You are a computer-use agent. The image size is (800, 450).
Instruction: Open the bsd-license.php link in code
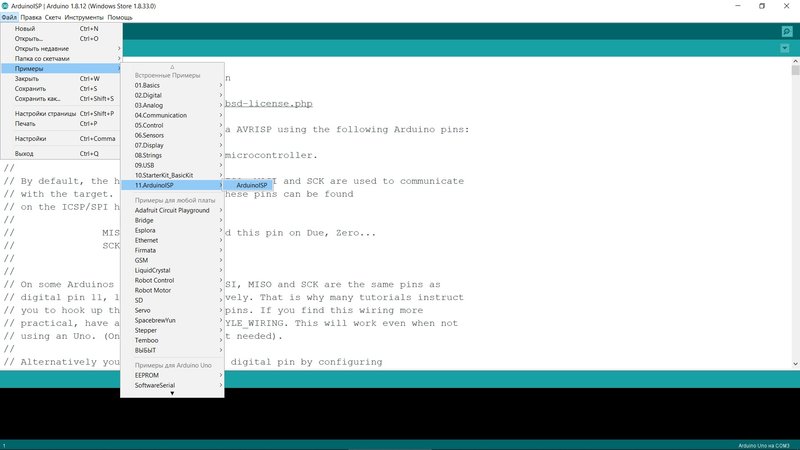[269, 102]
